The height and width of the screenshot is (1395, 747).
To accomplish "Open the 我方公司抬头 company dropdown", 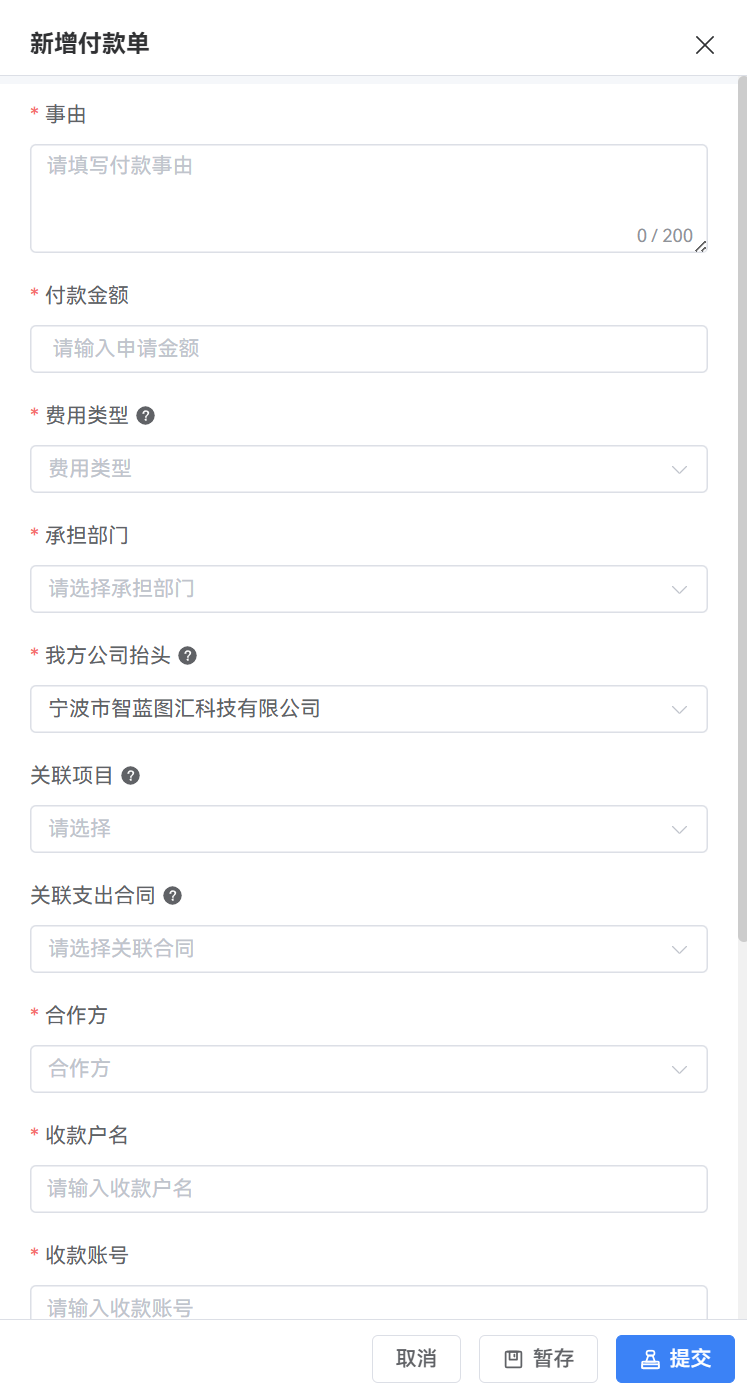I will (x=368, y=709).
